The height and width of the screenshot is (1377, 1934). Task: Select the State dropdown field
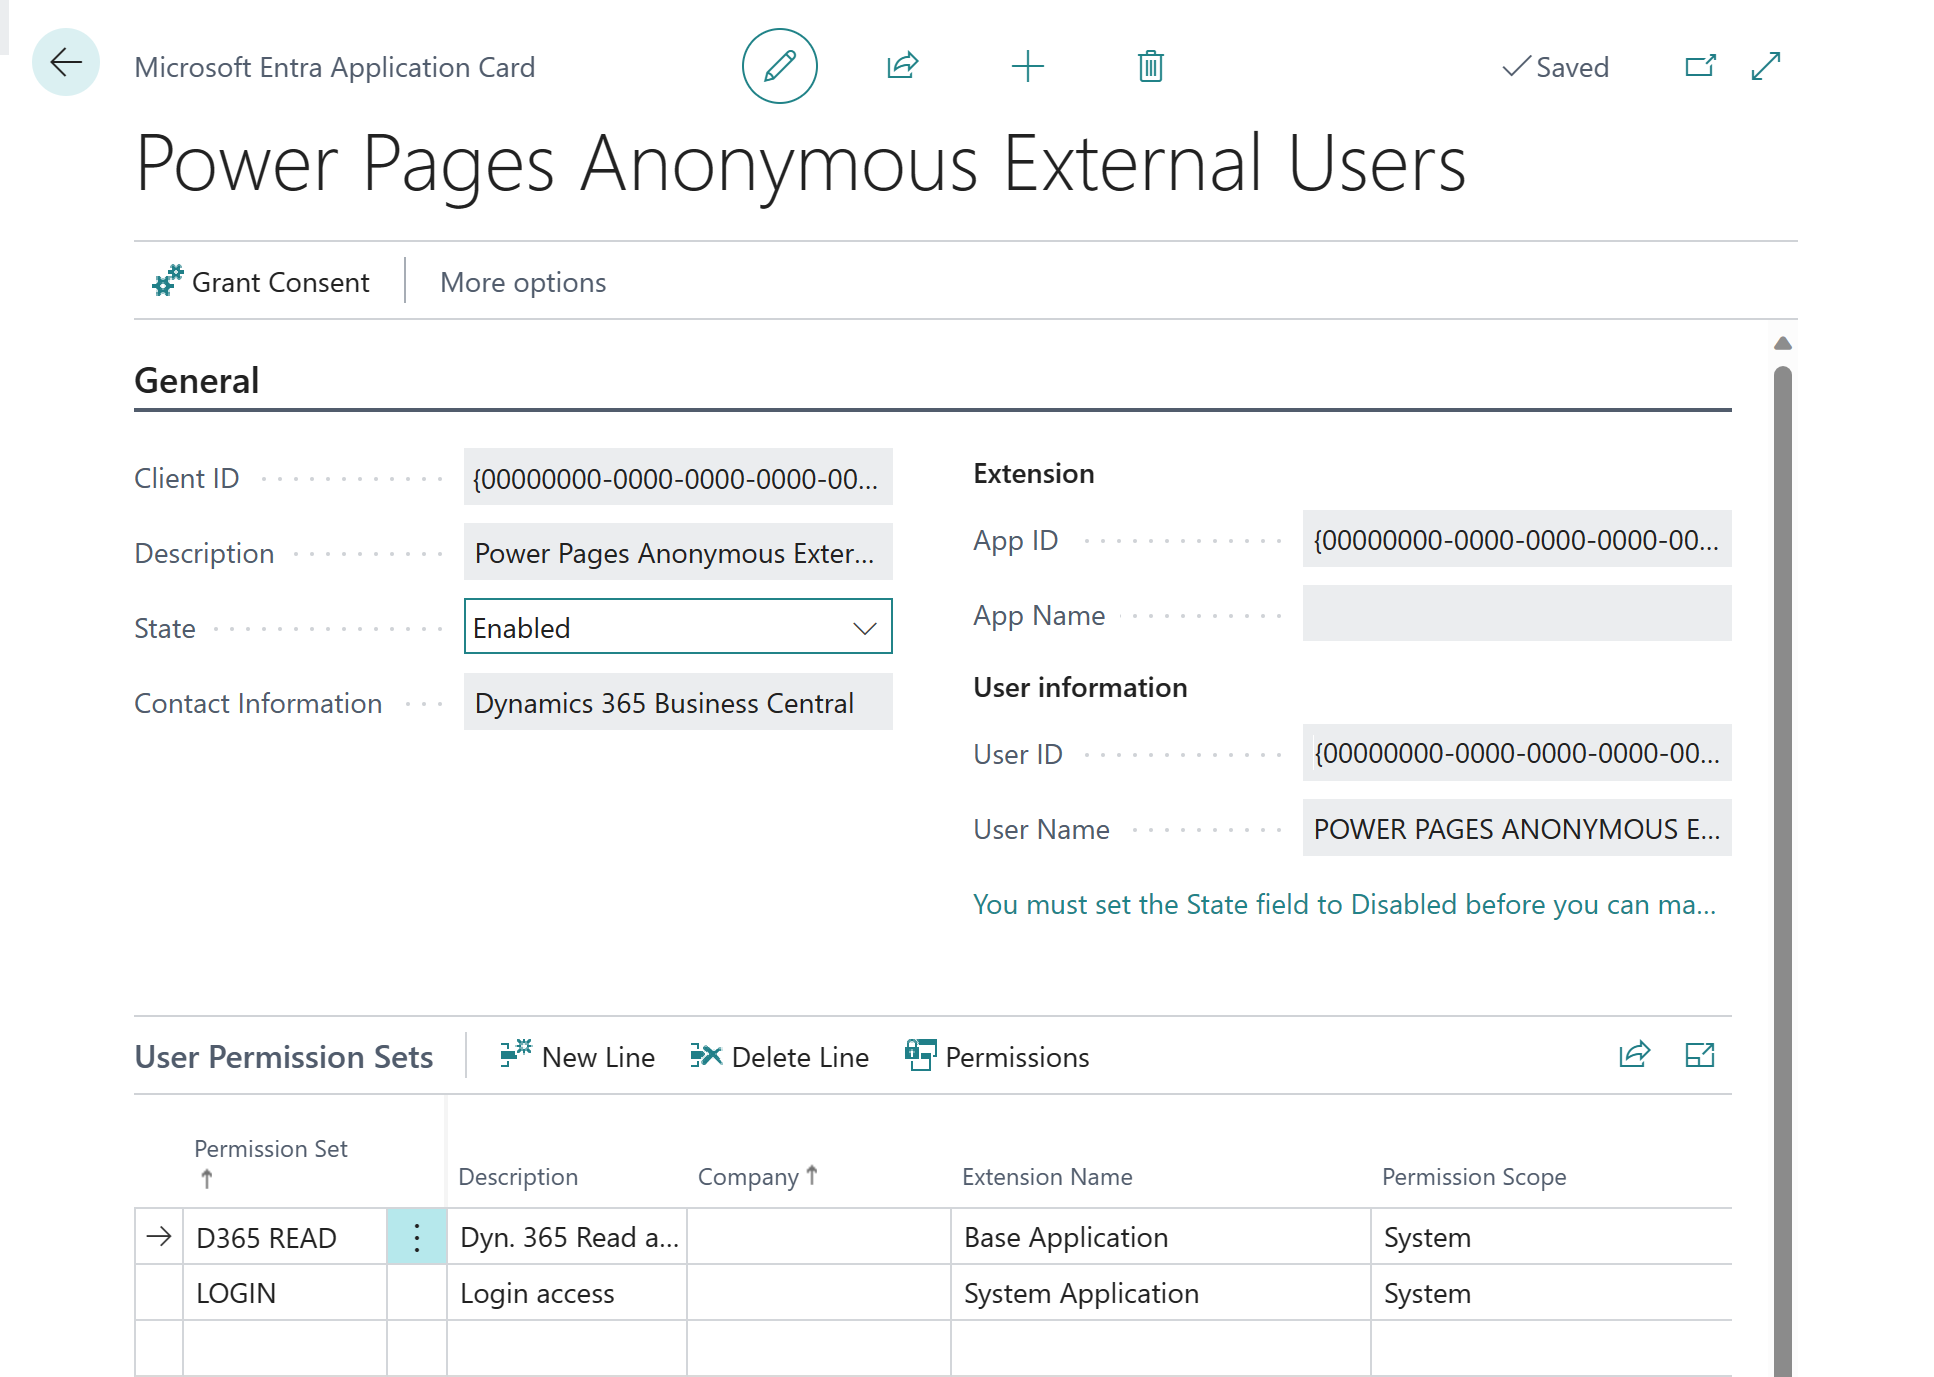675,627
